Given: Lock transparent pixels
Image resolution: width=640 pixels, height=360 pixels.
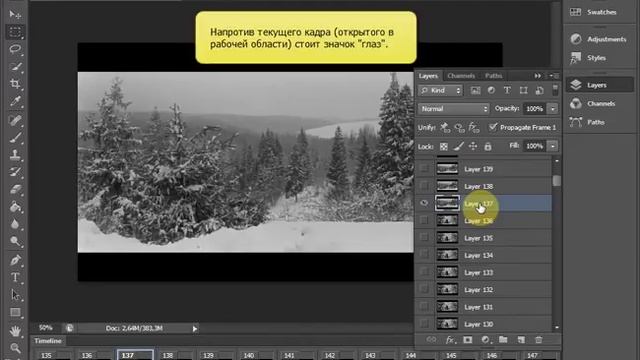Looking at the screenshot, I should pyautogui.click(x=444, y=146).
